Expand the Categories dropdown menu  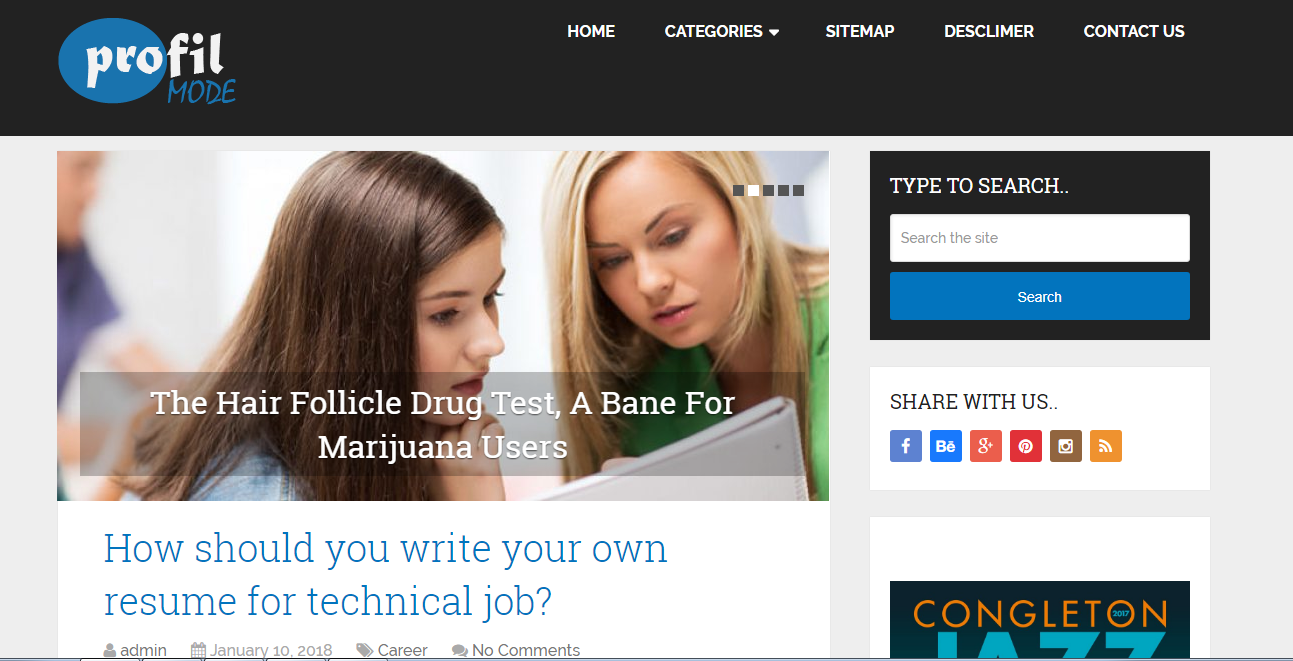pos(721,31)
